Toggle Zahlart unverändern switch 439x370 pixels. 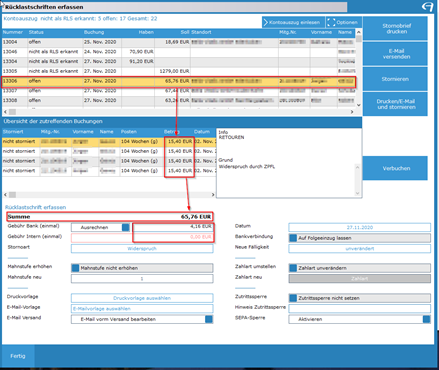pyautogui.click(x=293, y=268)
